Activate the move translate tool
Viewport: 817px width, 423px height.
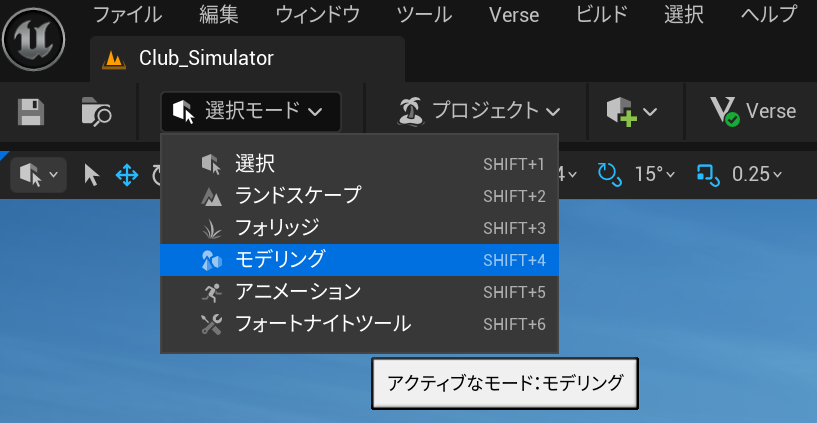[x=127, y=175]
